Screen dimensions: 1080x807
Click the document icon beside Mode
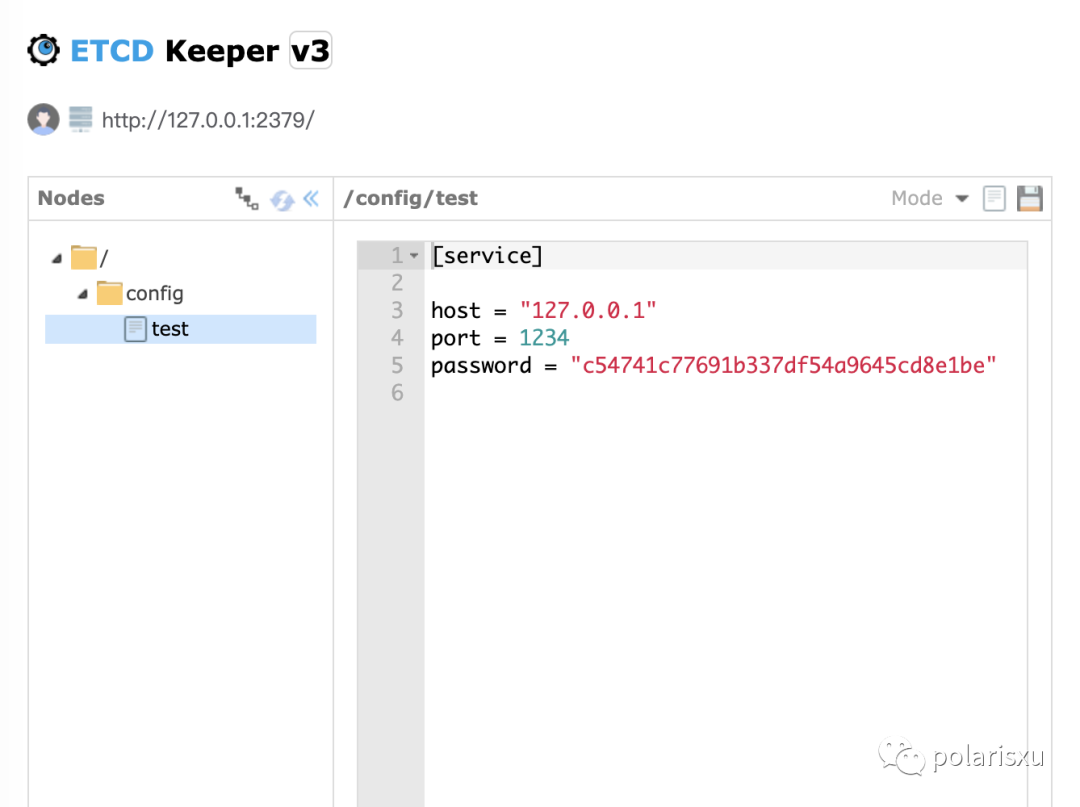pyautogui.click(x=994, y=198)
